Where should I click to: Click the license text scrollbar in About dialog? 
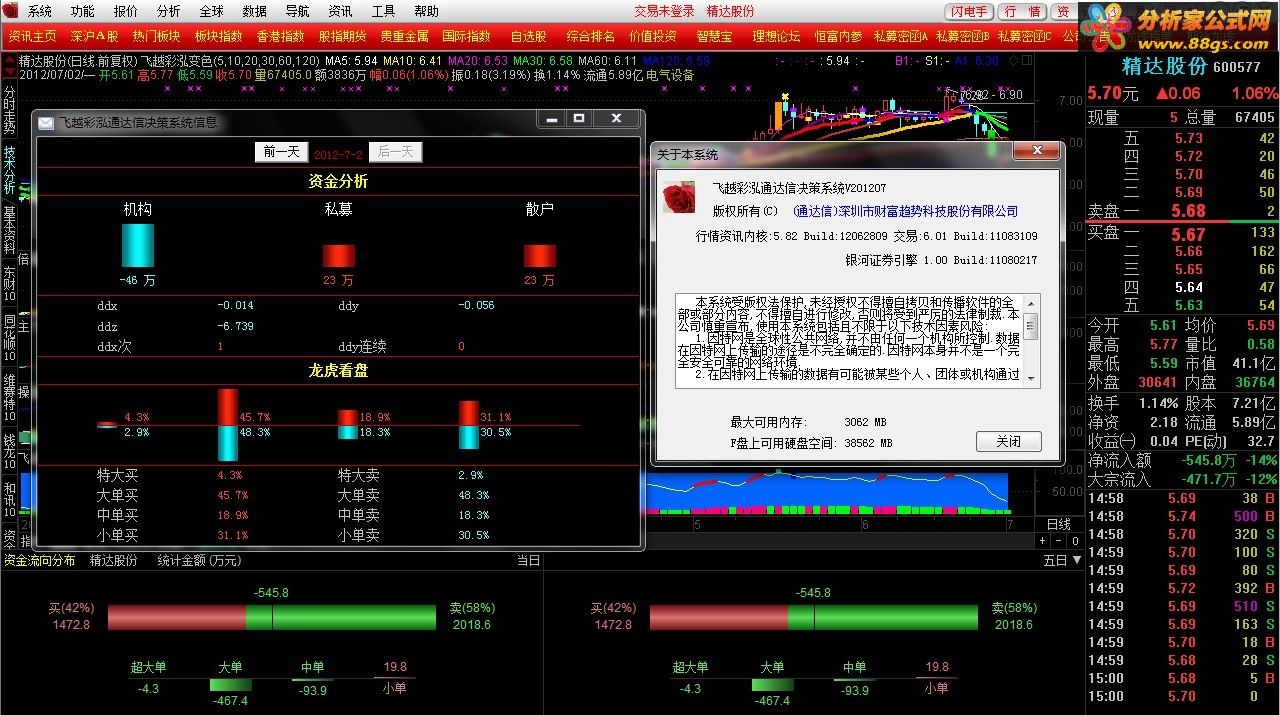(1031, 340)
